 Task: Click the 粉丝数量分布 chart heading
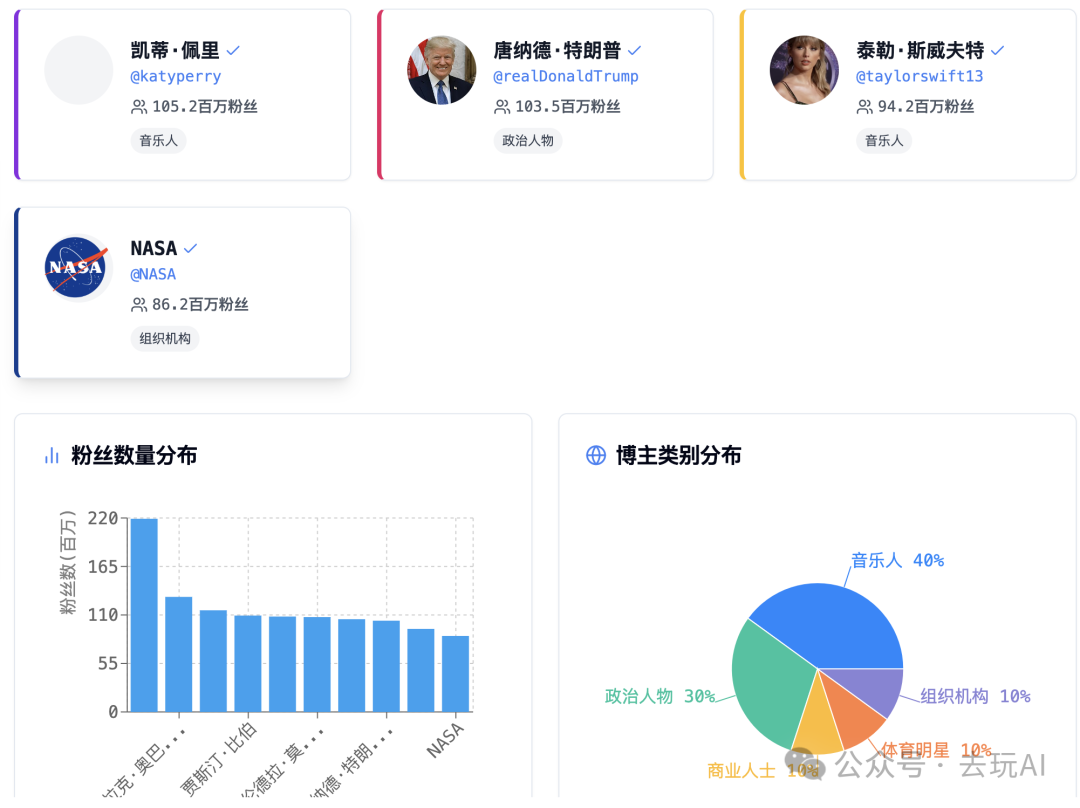pyautogui.click(x=134, y=455)
